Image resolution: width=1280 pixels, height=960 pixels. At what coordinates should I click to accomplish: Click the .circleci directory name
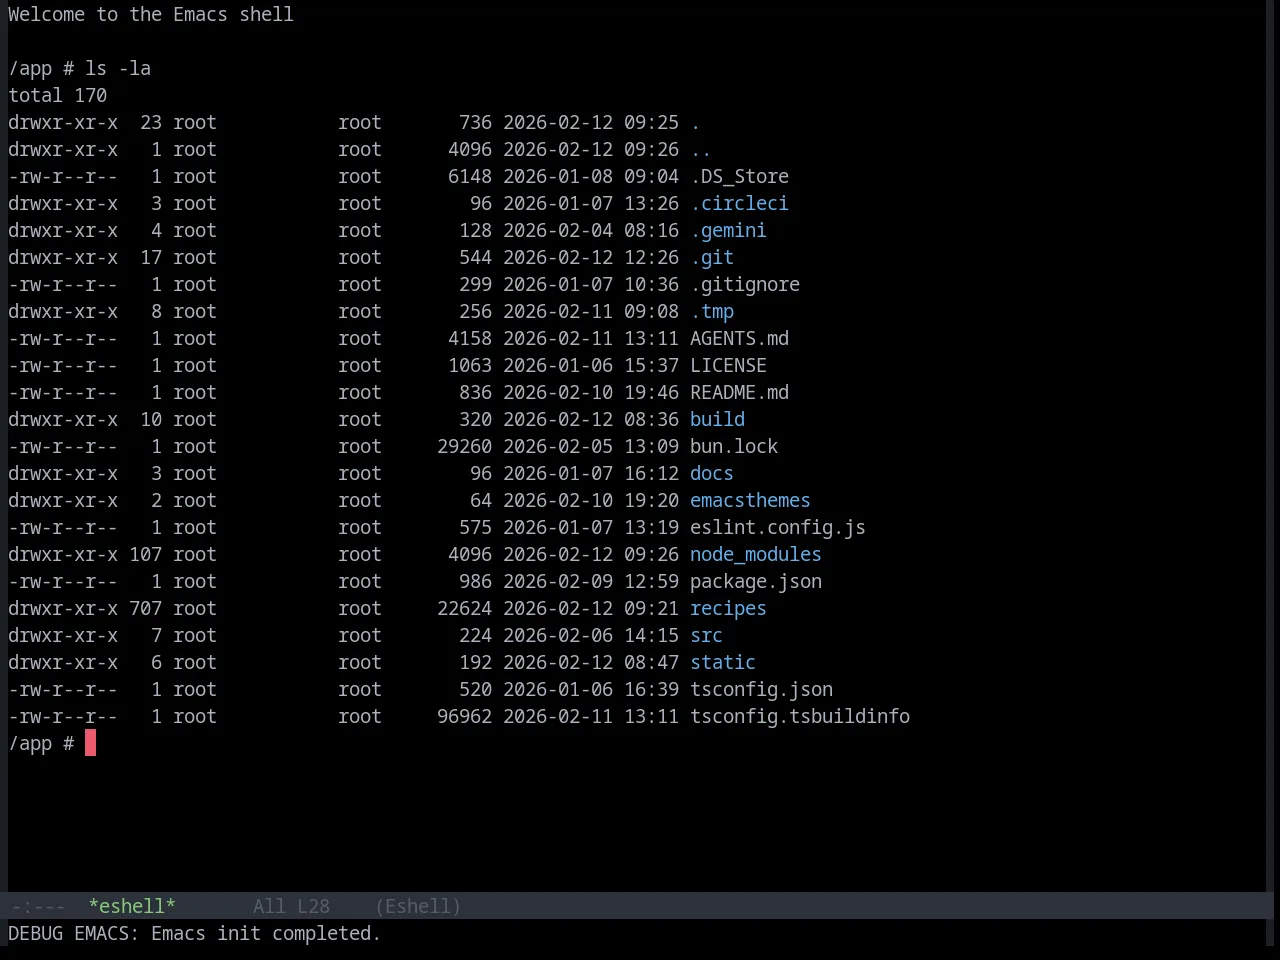(739, 203)
